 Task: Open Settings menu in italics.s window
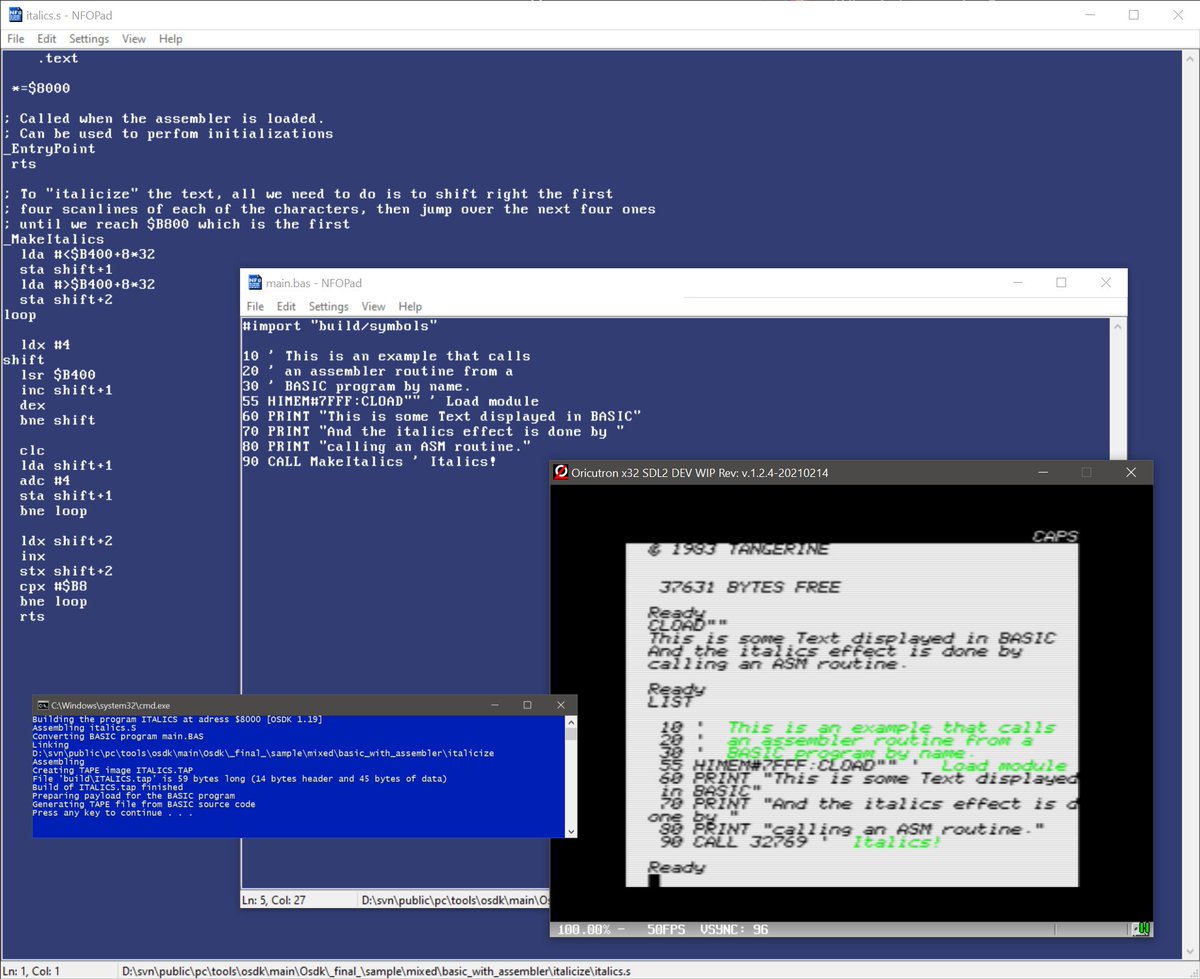coord(89,39)
